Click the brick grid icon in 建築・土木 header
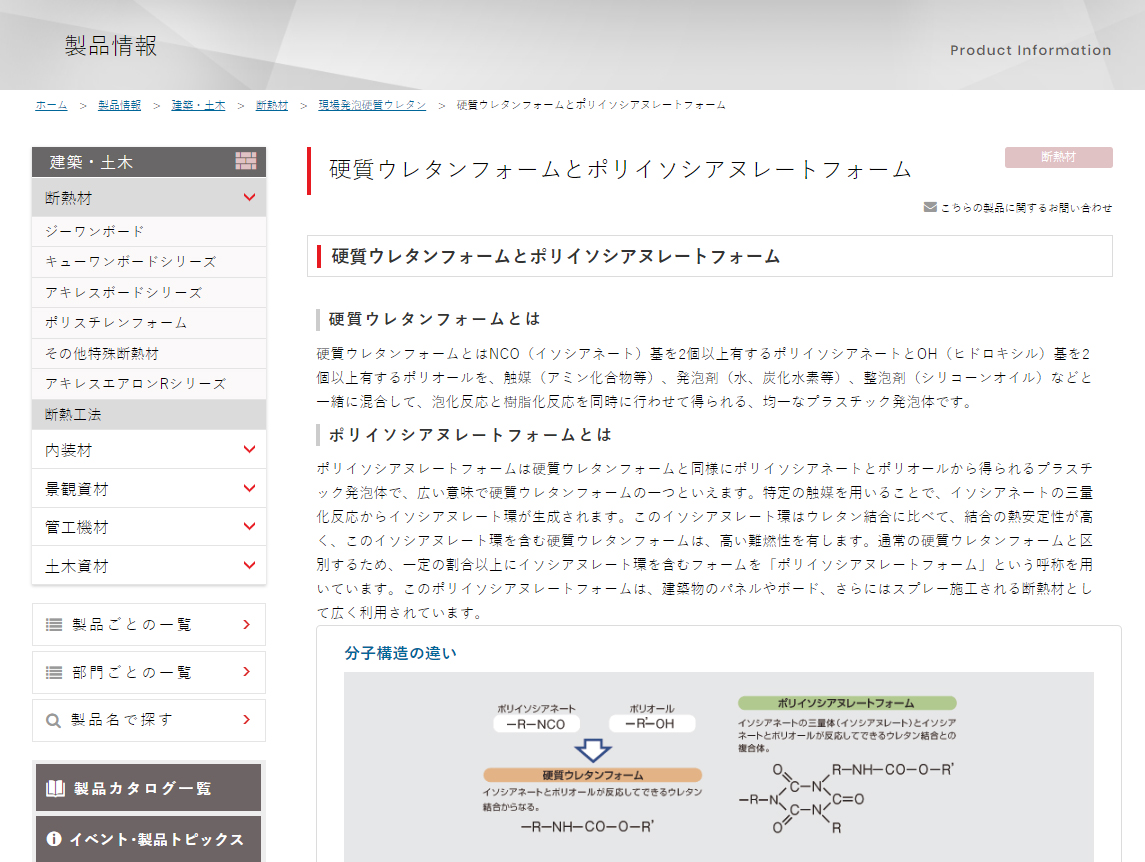 245,161
